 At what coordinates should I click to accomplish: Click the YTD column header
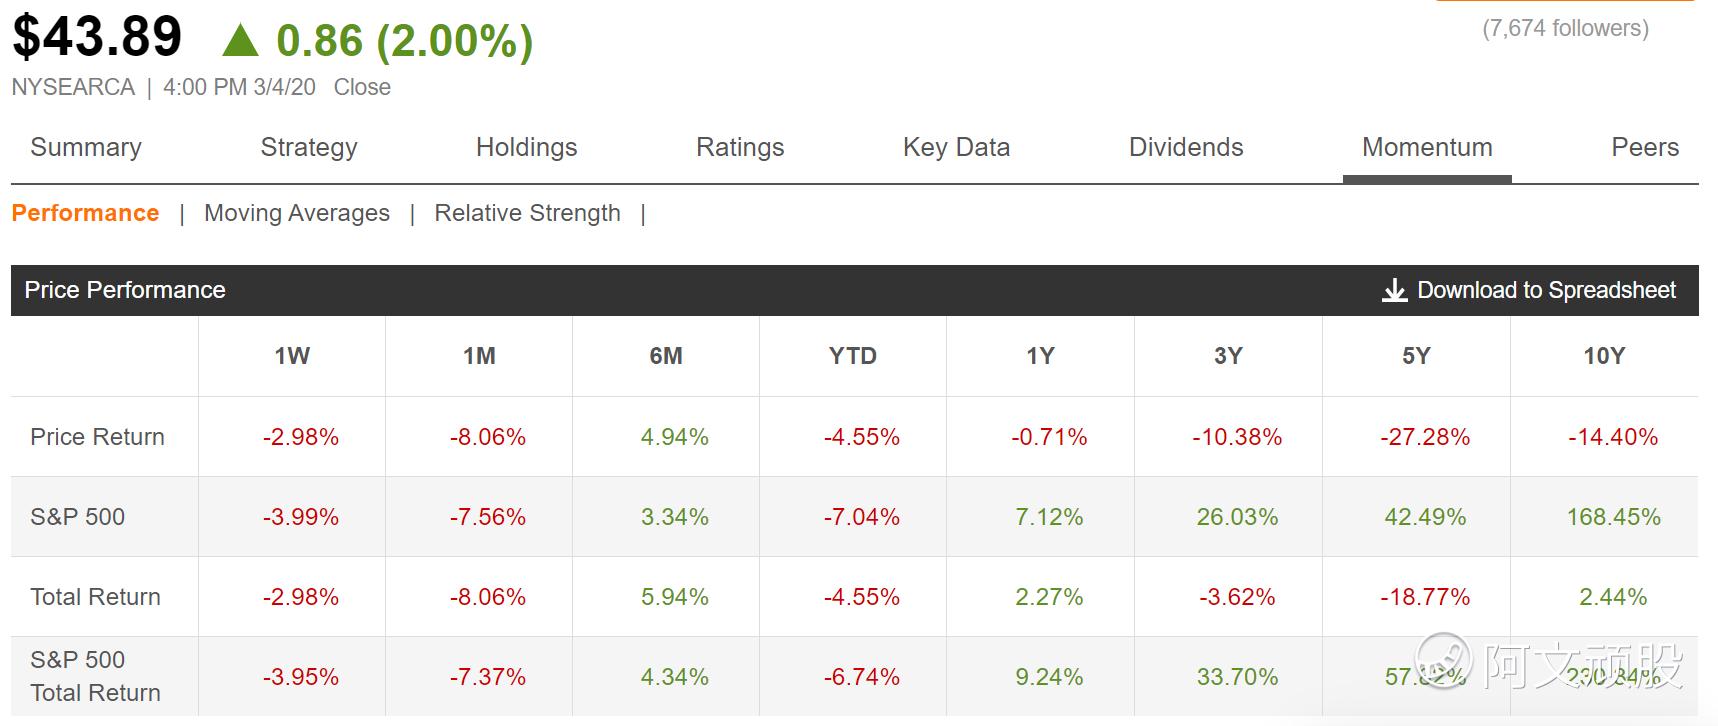click(x=853, y=356)
